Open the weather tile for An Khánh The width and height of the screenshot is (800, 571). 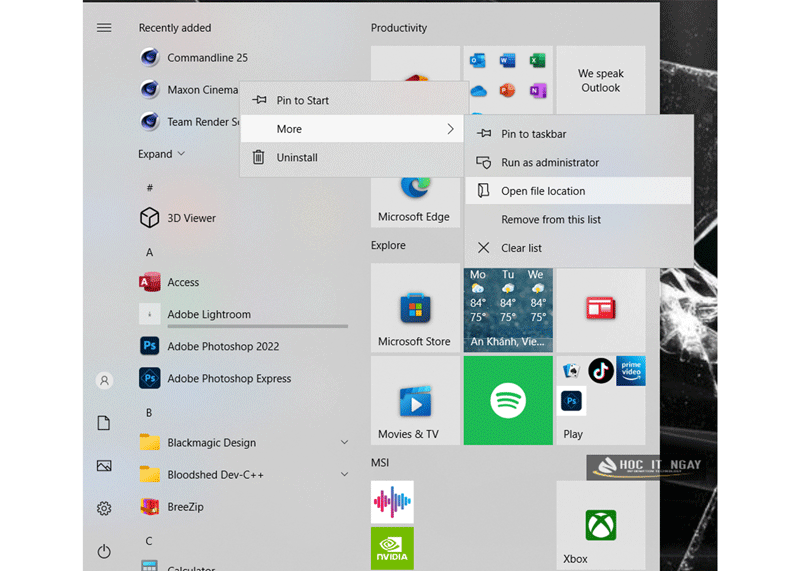pyautogui.click(x=508, y=310)
